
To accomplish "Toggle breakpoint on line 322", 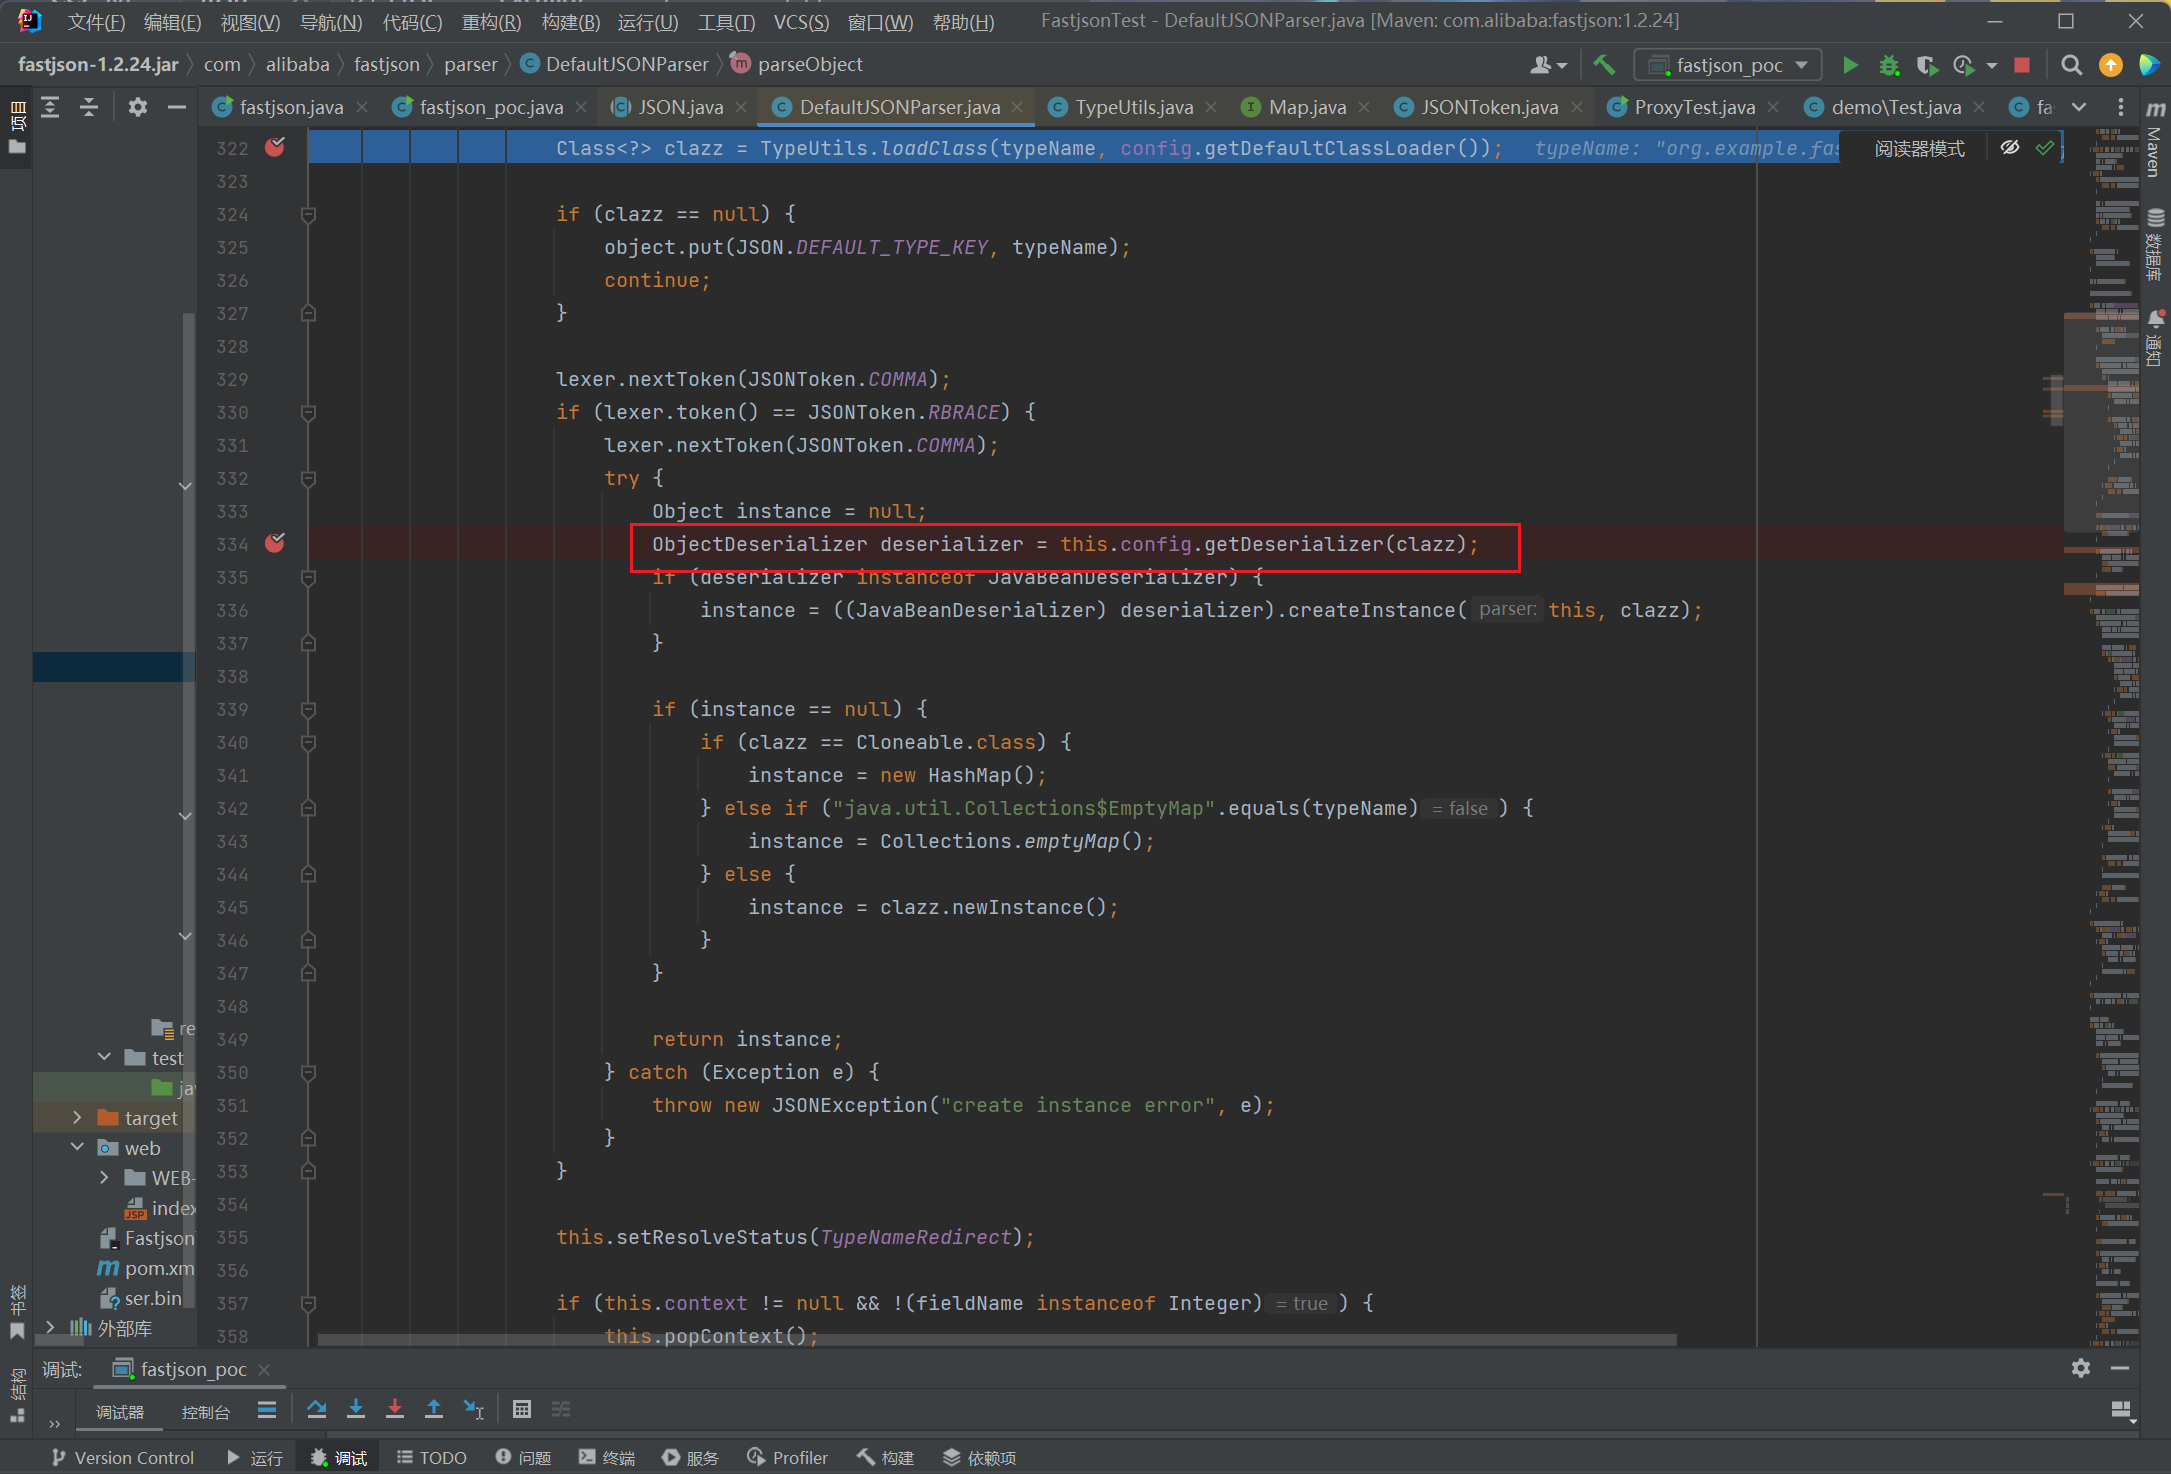I will pos(275,147).
